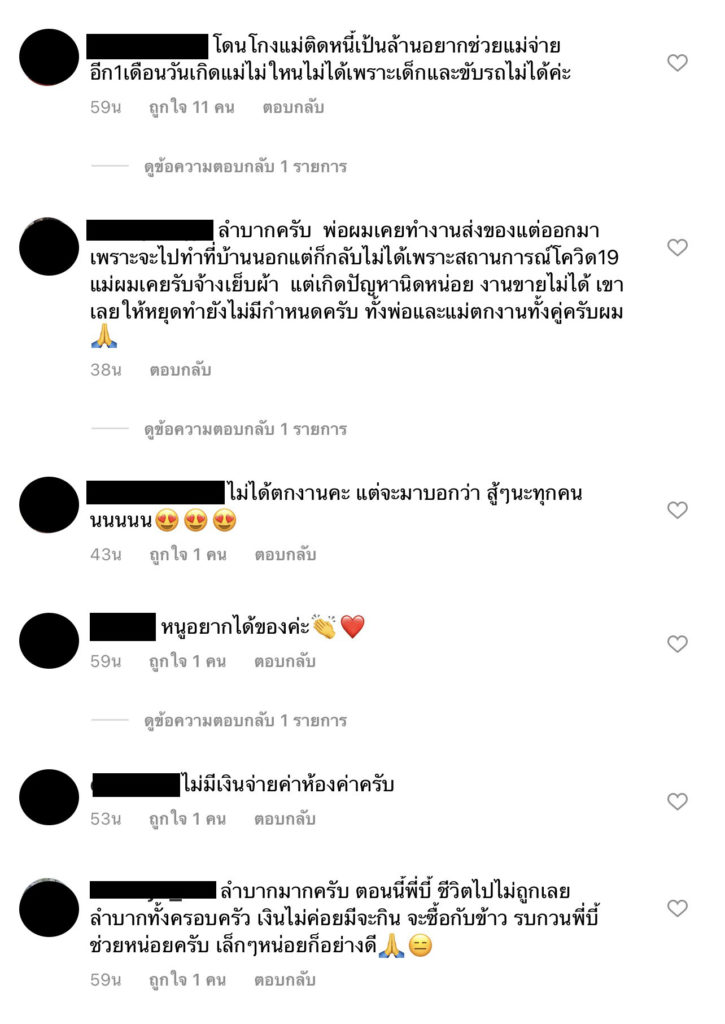Reply to the 43น comment
This screenshot has width=725, height=1024.
pyautogui.click(x=285, y=554)
